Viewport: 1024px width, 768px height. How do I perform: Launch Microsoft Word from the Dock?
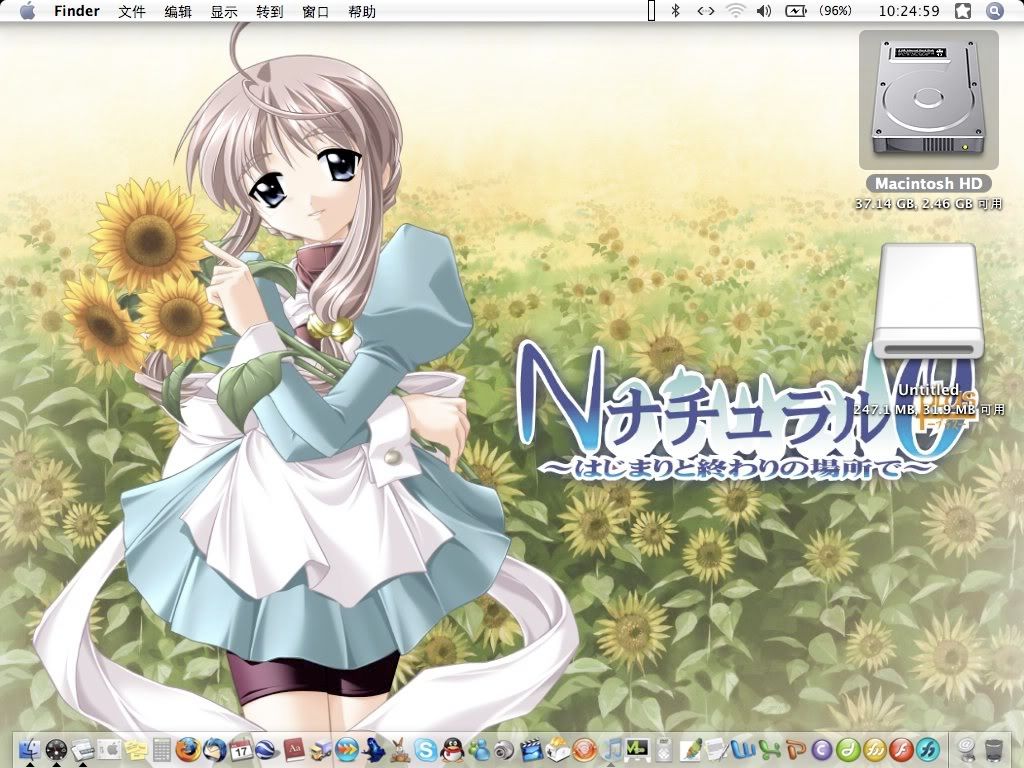coord(742,750)
